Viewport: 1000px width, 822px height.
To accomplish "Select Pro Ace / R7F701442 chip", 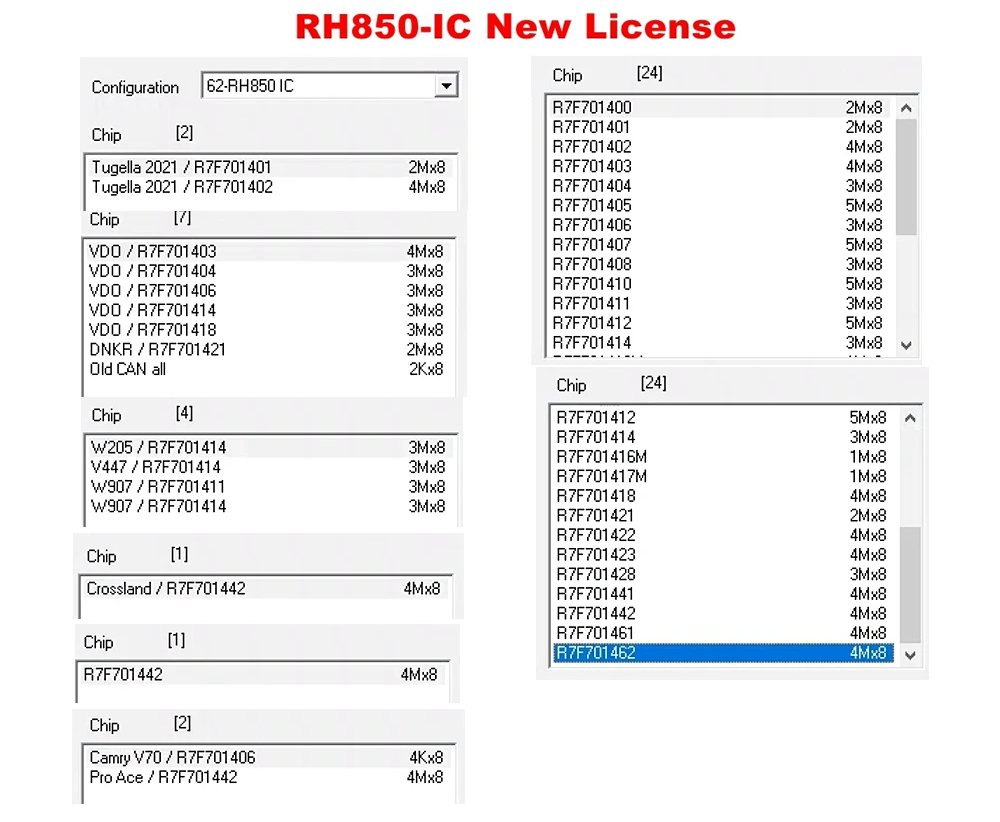I will click(163, 777).
